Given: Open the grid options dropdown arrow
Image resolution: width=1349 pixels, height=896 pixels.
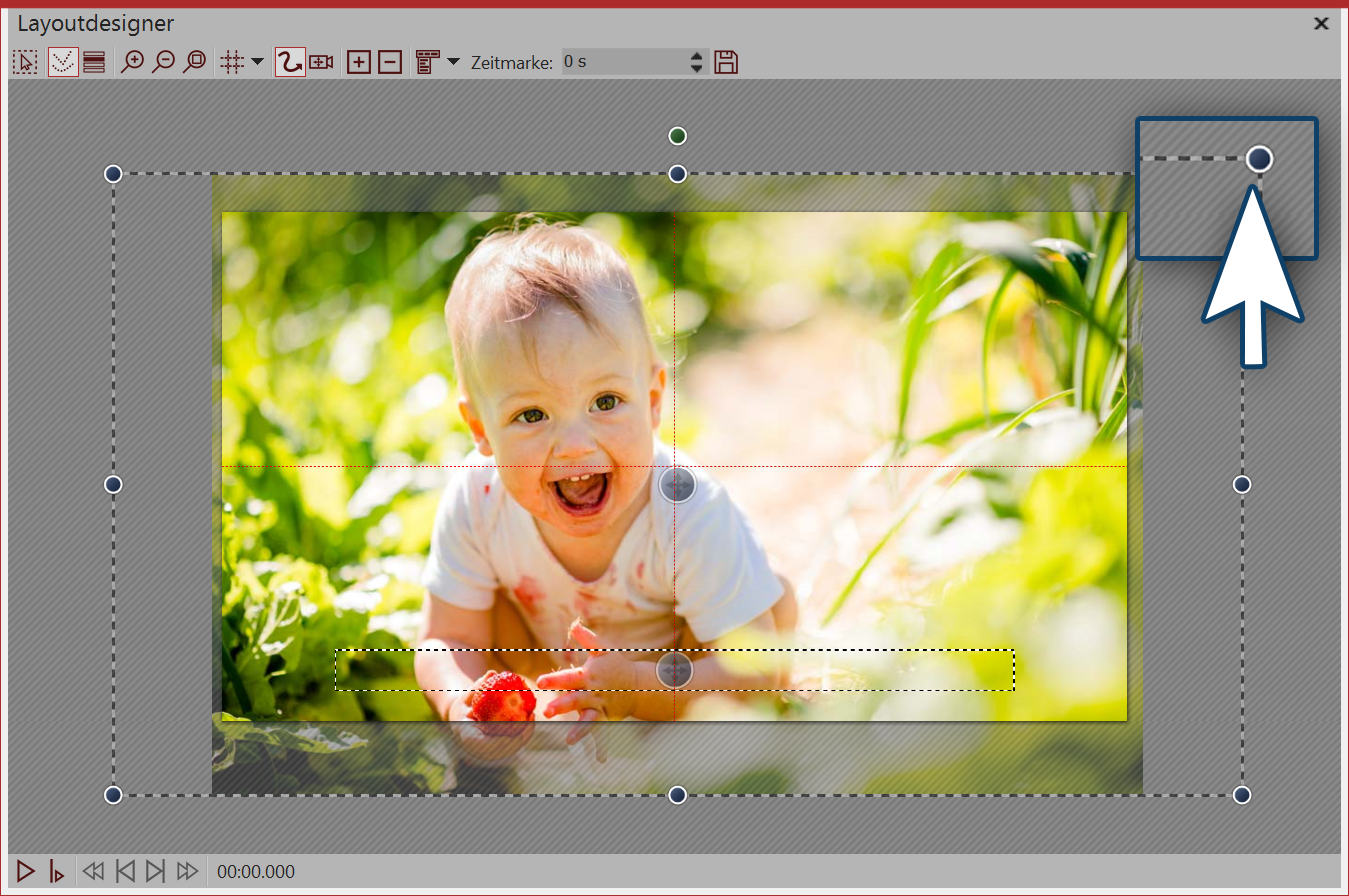Looking at the screenshot, I should click(x=257, y=62).
